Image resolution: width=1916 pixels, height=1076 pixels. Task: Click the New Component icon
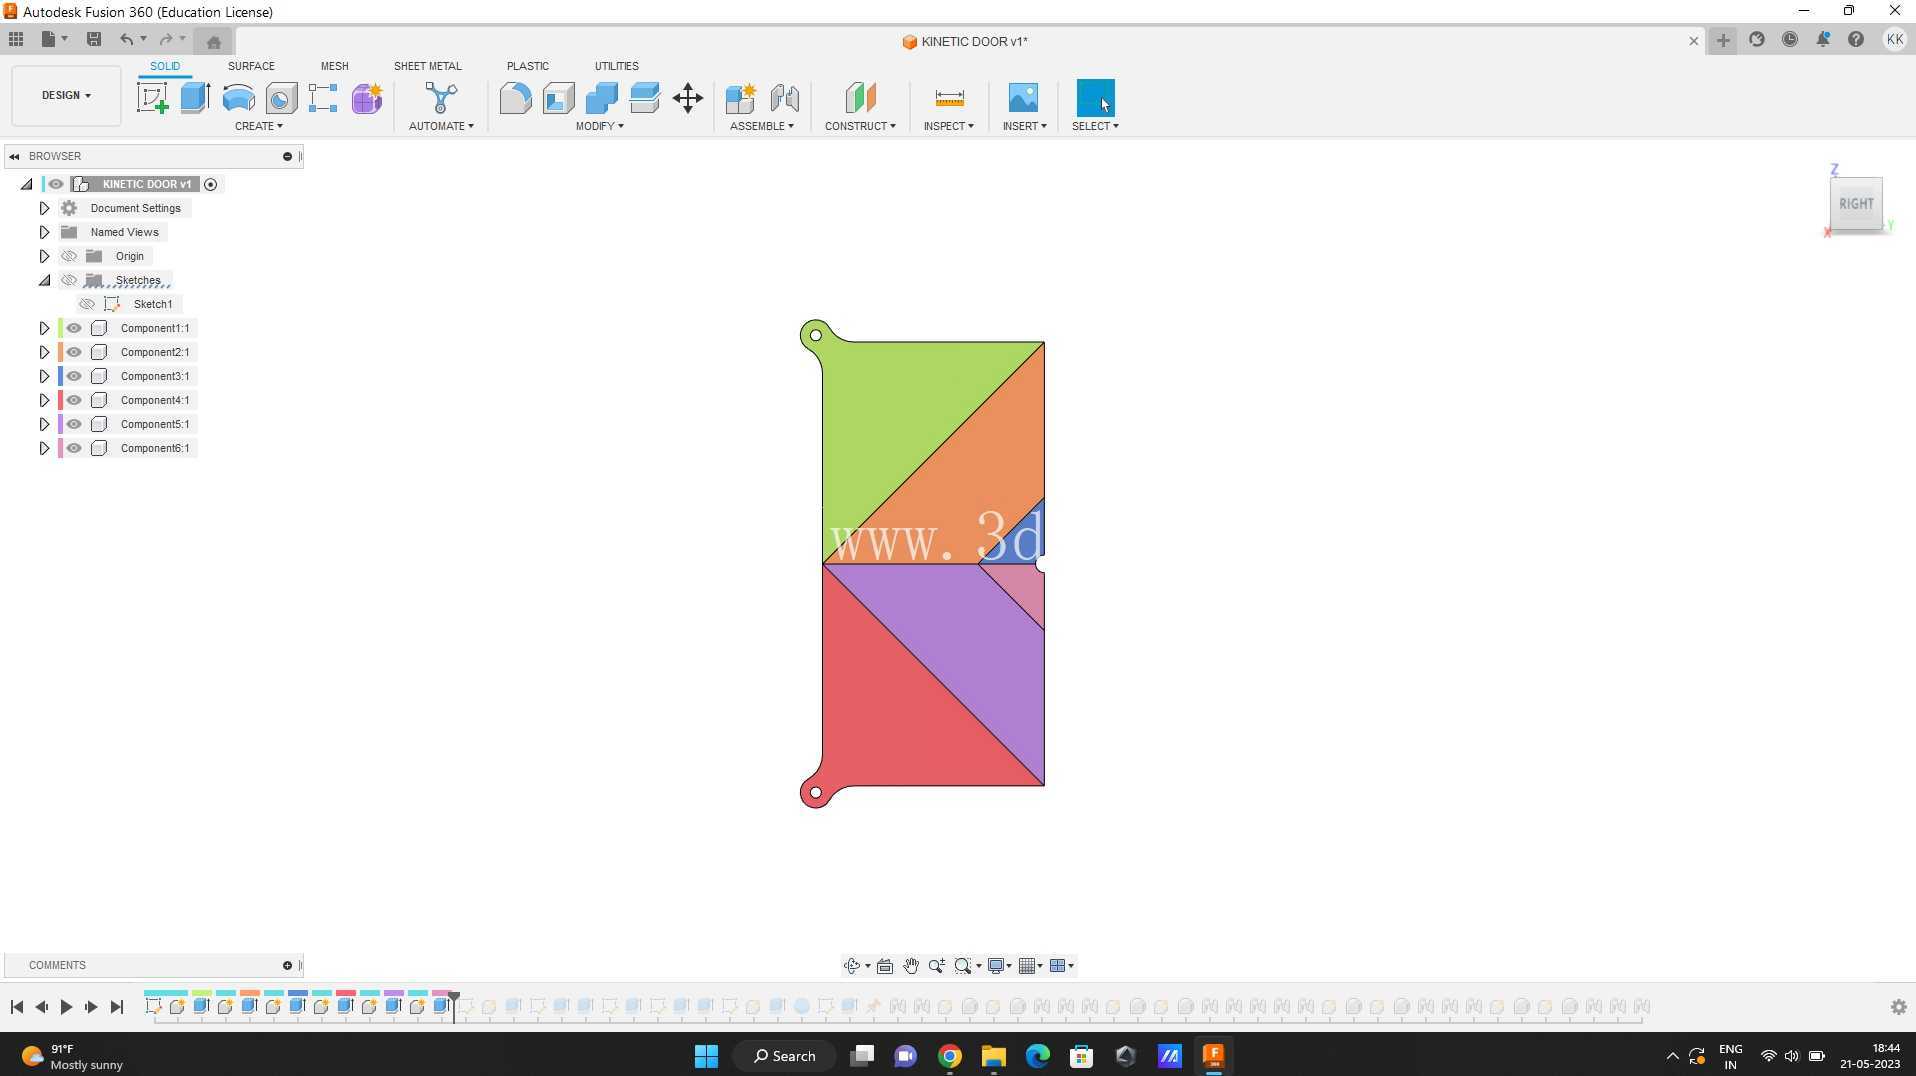[x=740, y=98]
